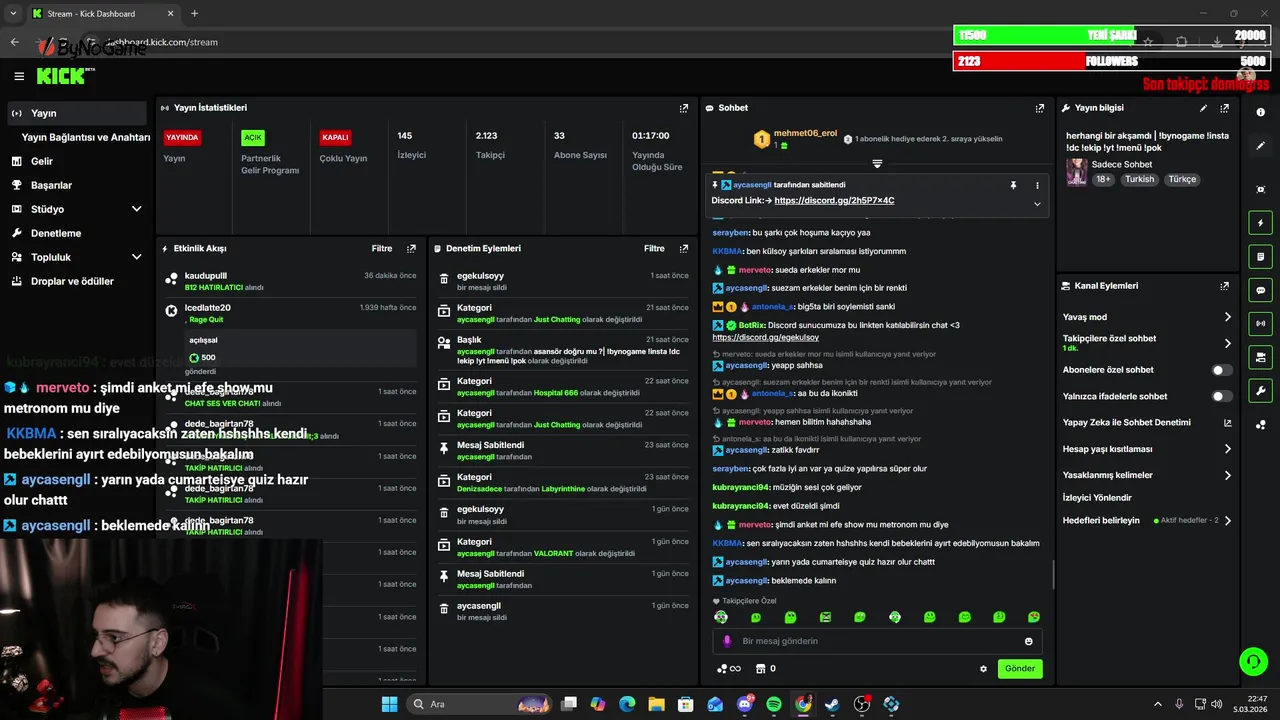Image resolution: width=1280 pixels, height=720 pixels.
Task: Click İzleyici Yönlendir
Action: click(1097, 498)
